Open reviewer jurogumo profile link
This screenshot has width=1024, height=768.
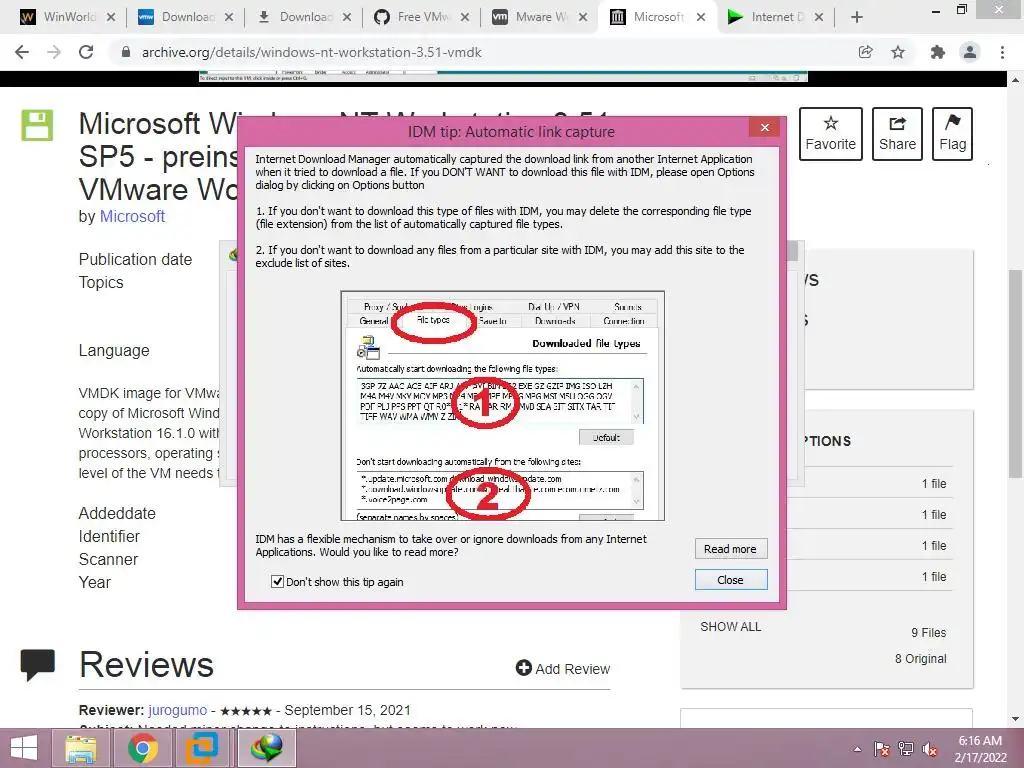[177, 710]
